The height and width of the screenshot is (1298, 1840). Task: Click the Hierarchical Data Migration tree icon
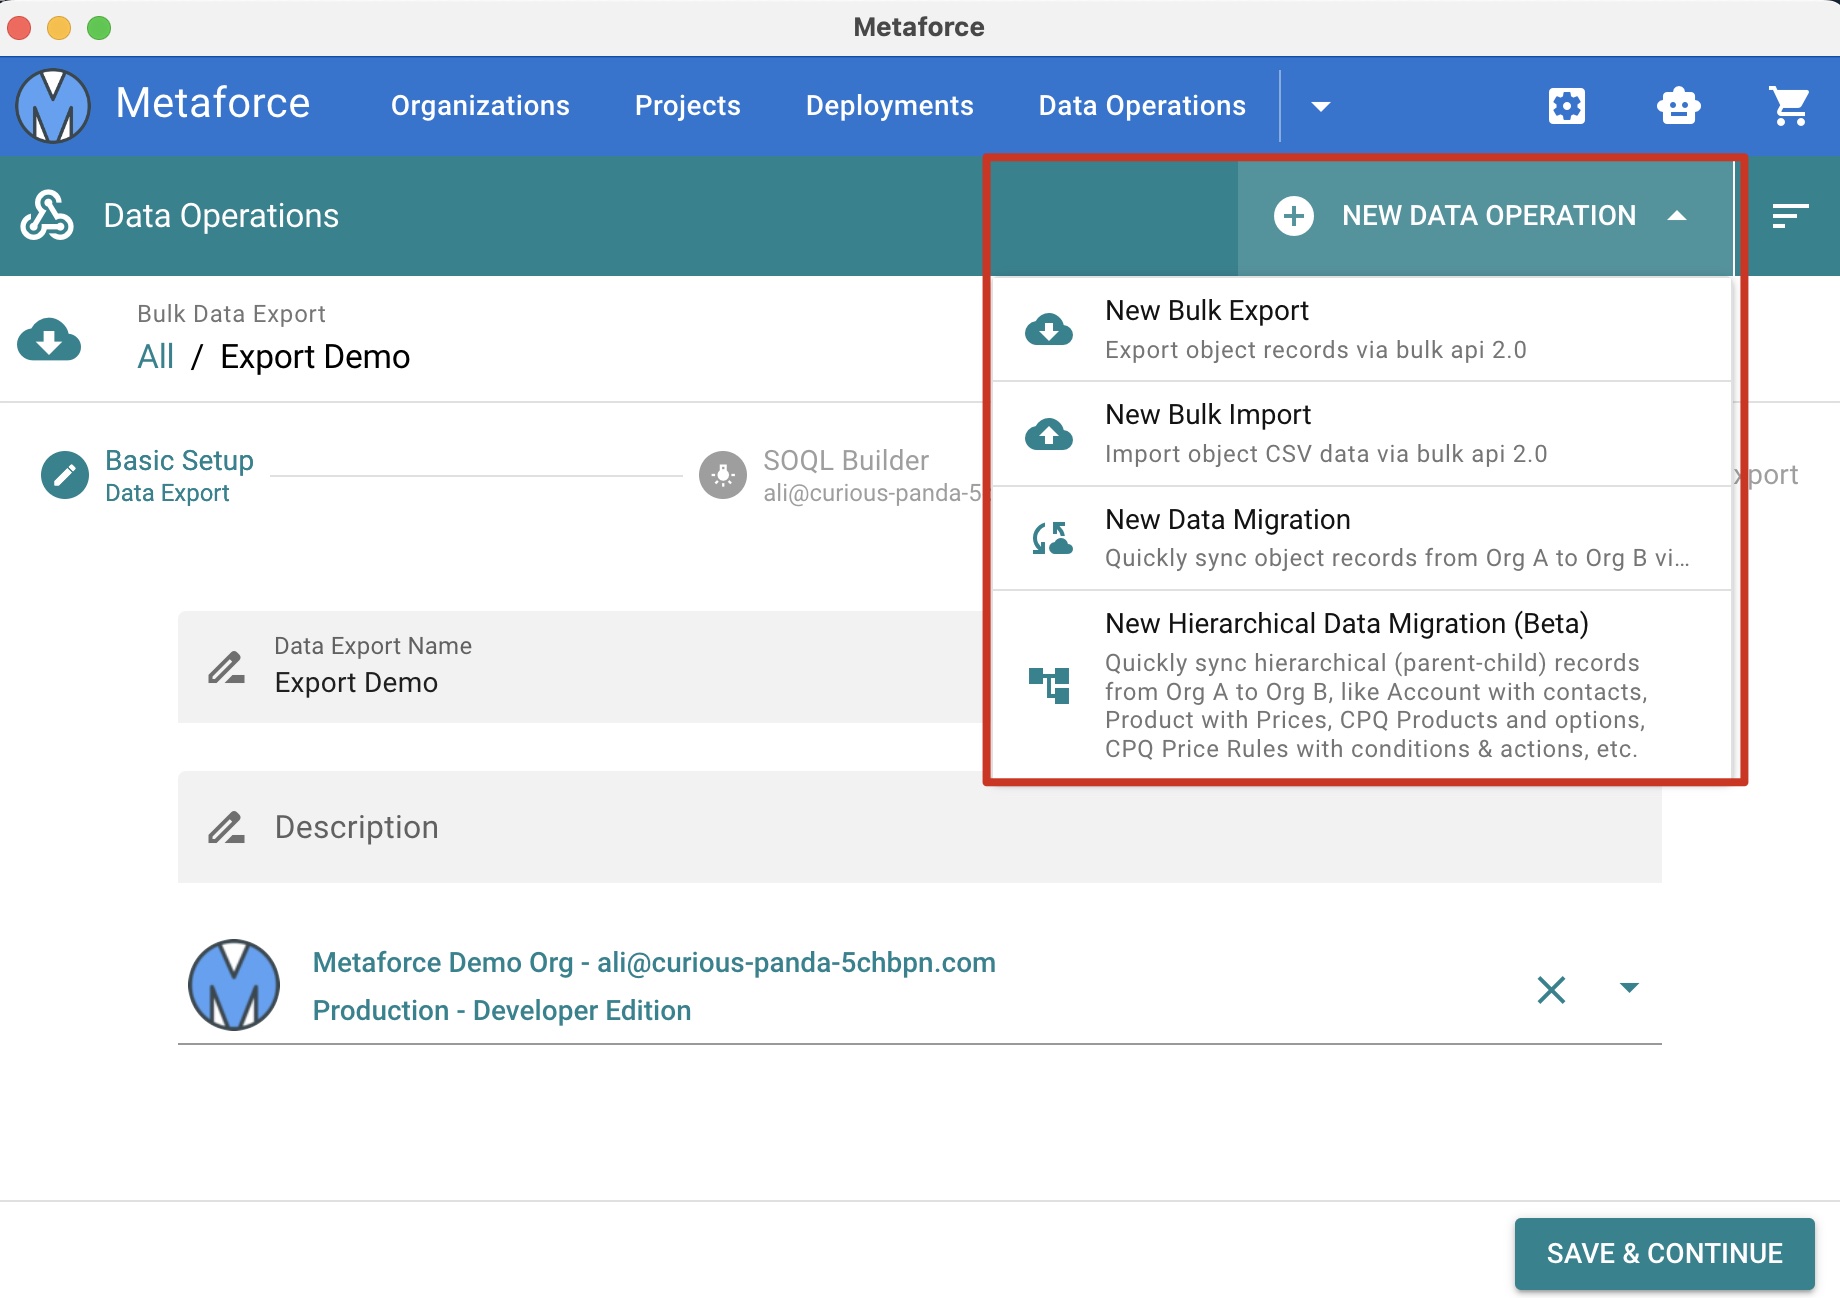point(1049,685)
